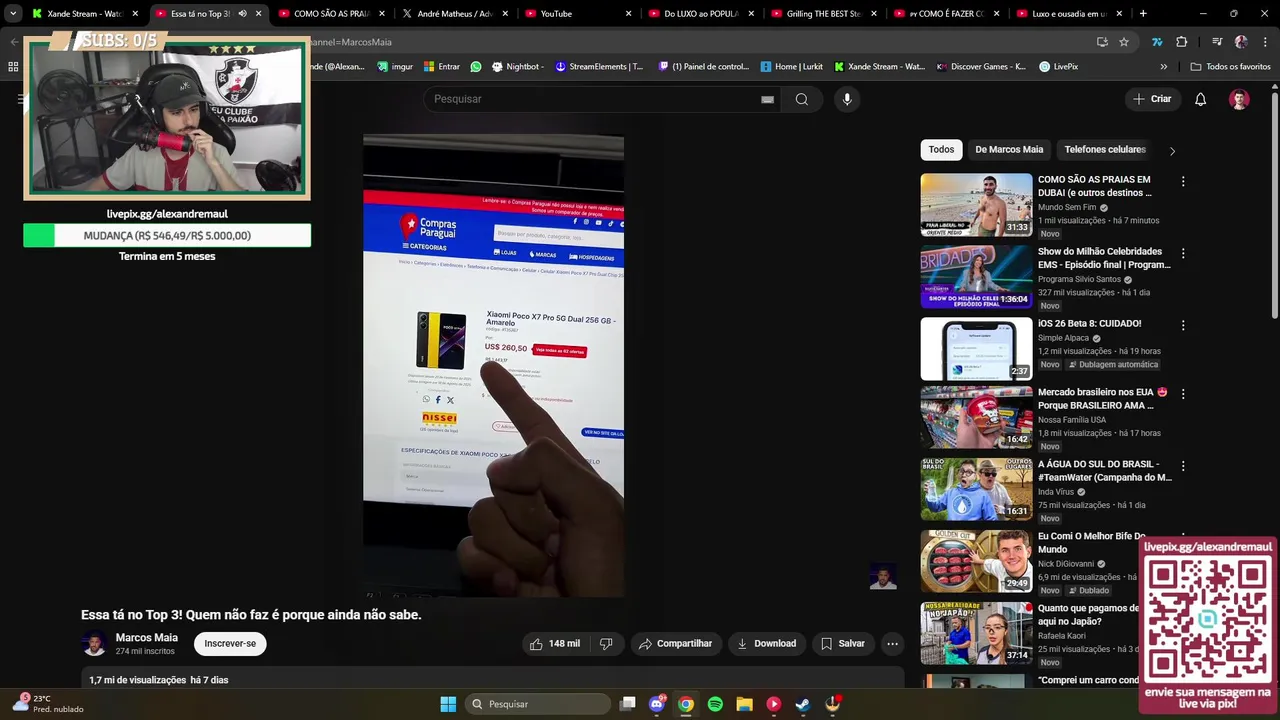The height and width of the screenshot is (720, 1280).
Task: Open options for Mercado brasileiro nos EUA video
Action: tap(1183, 394)
